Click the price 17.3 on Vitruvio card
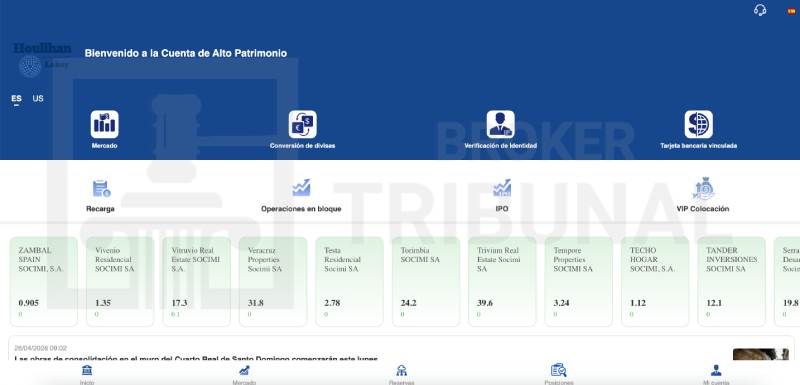This screenshot has width=800, height=385. 179,303
